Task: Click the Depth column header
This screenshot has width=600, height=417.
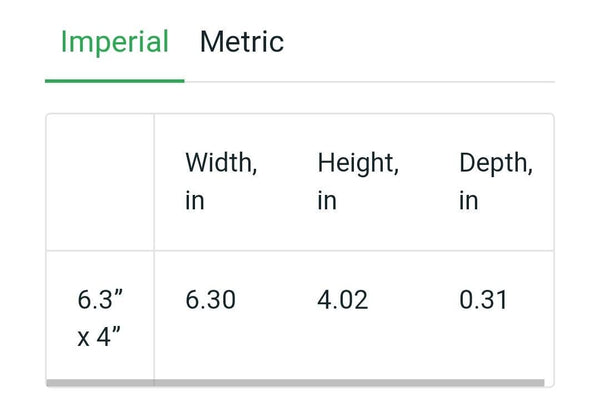Action: (496, 182)
